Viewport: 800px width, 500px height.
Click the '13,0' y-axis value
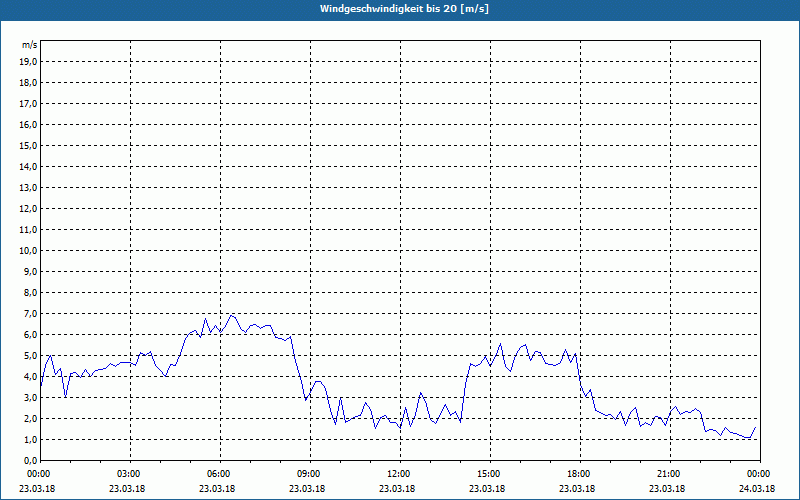click(x=28, y=188)
